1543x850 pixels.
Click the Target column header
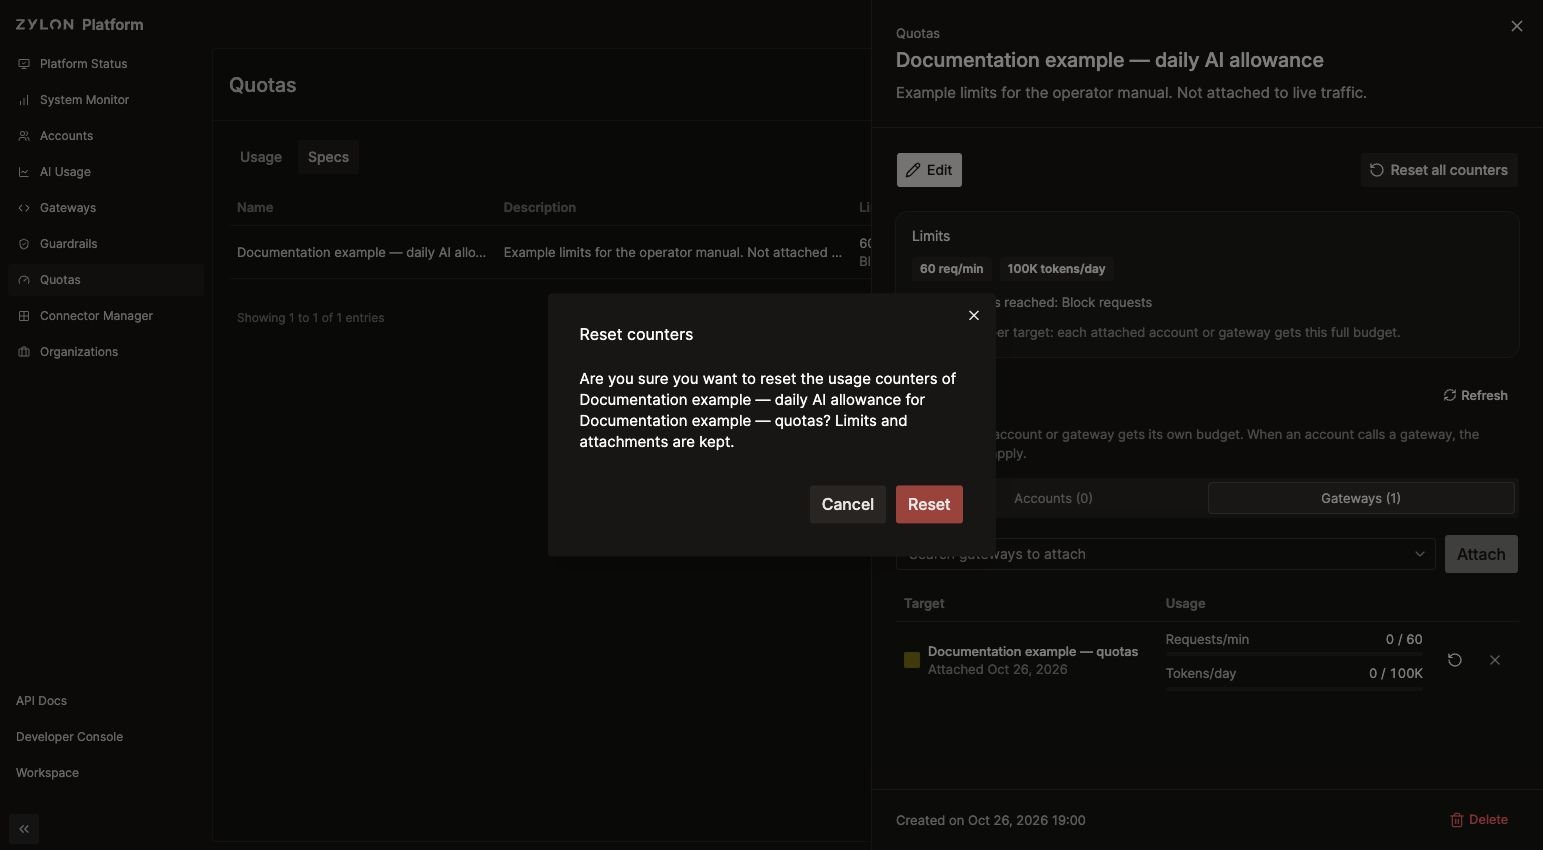coord(924,604)
